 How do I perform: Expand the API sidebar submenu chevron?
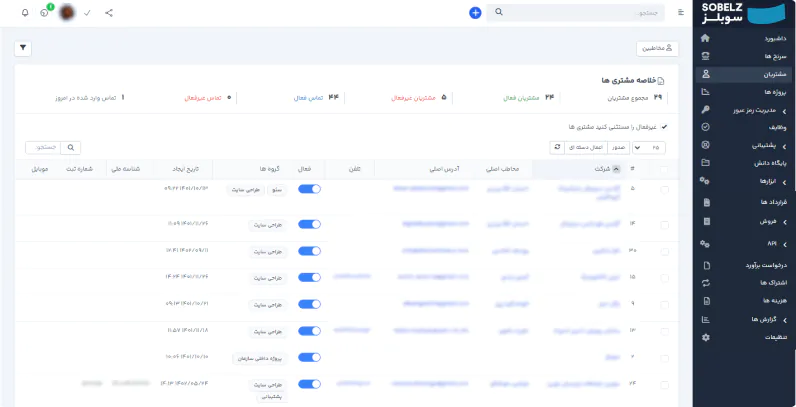(x=785, y=244)
